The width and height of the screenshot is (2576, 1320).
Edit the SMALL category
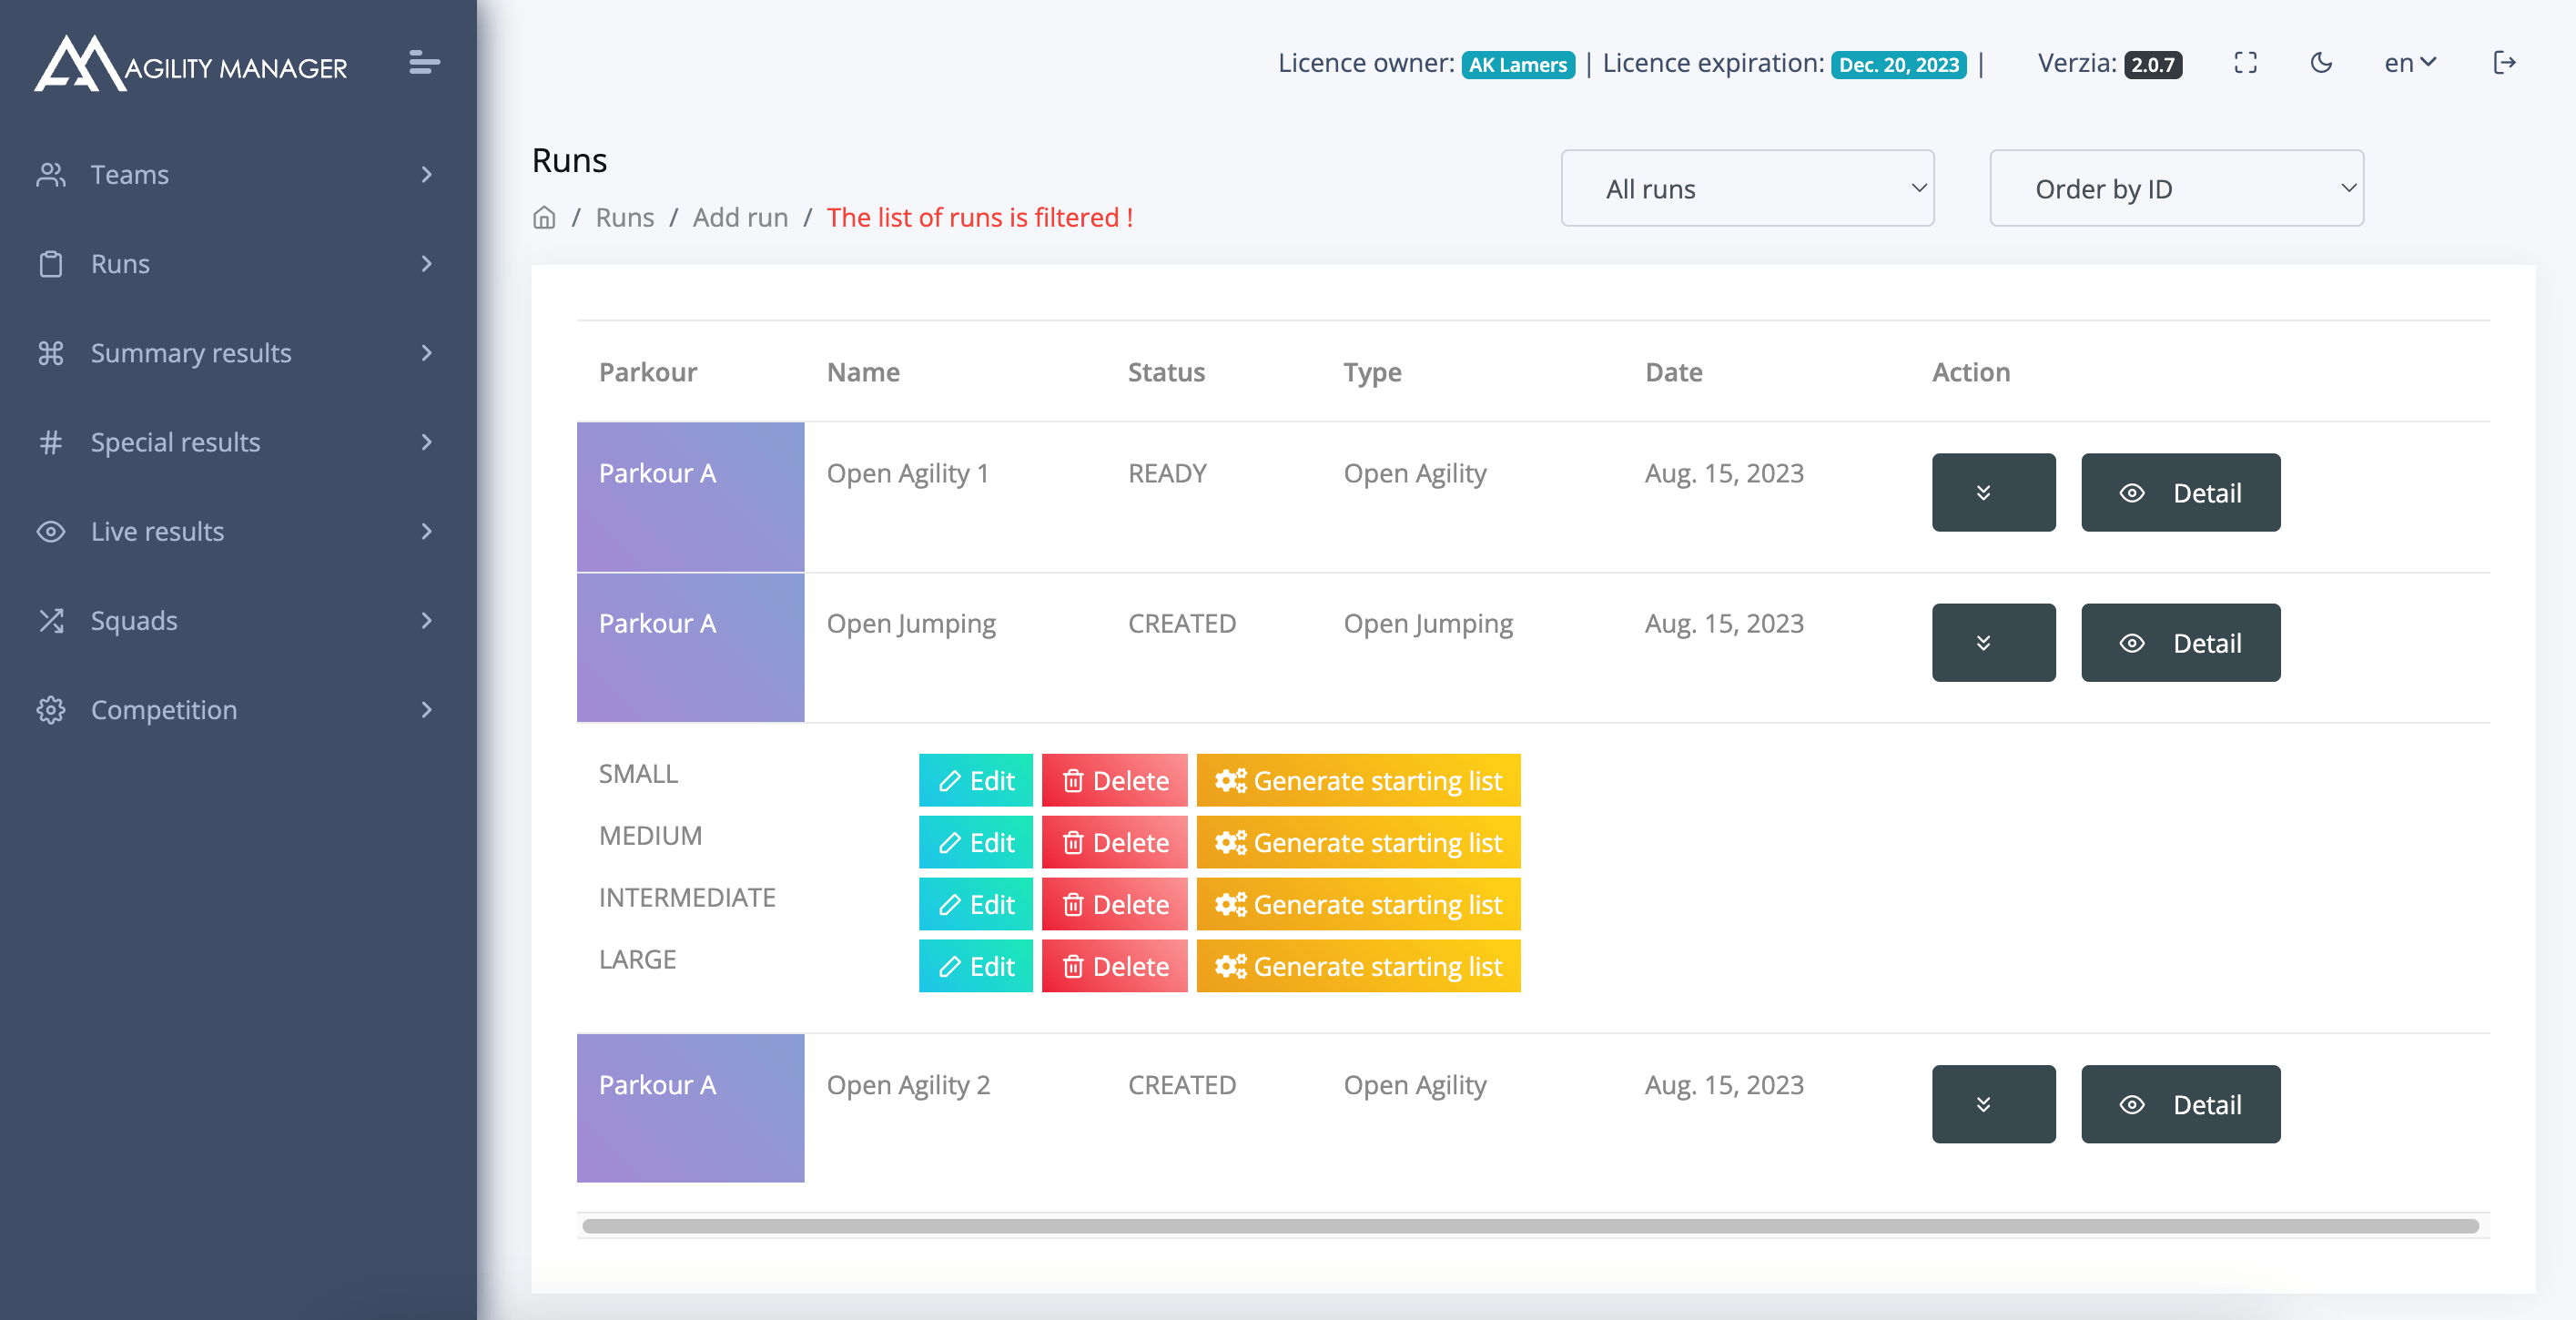(975, 780)
